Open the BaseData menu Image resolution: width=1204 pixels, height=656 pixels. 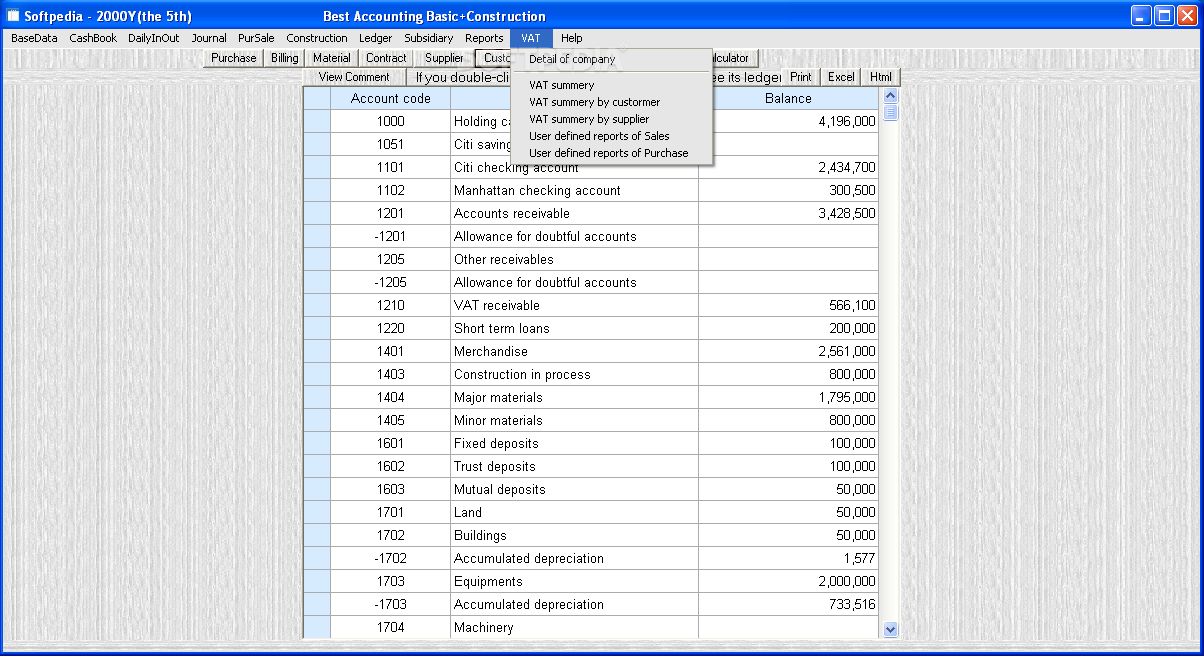click(x=34, y=38)
